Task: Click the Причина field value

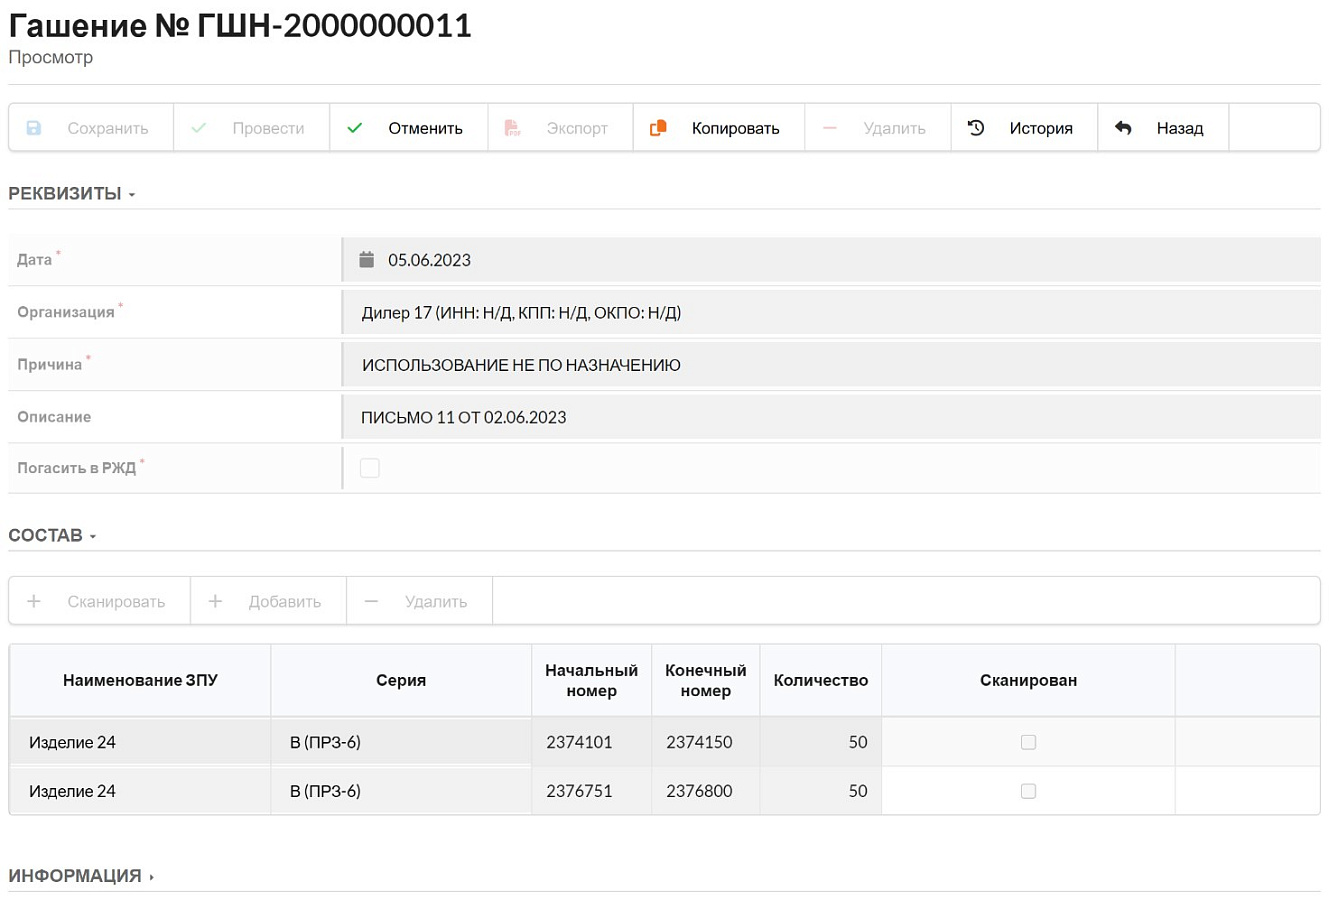Action: [832, 365]
